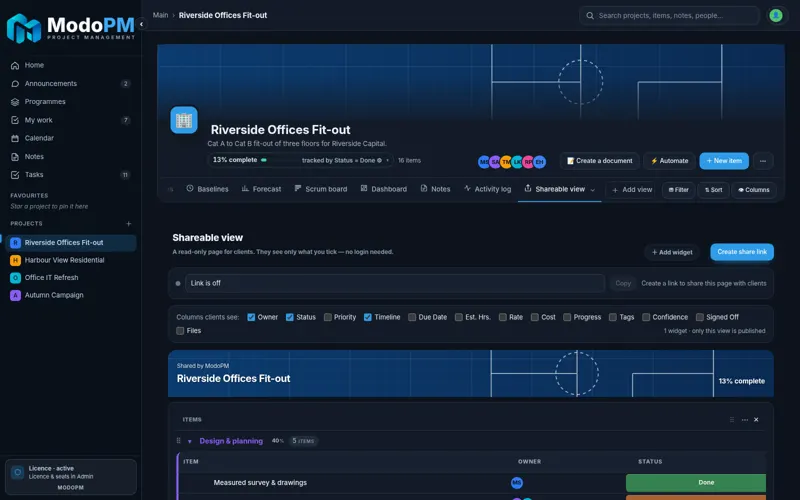Click the 13% complete progress bar
Image resolution: width=800 pixels, height=500 pixels.
(279, 160)
